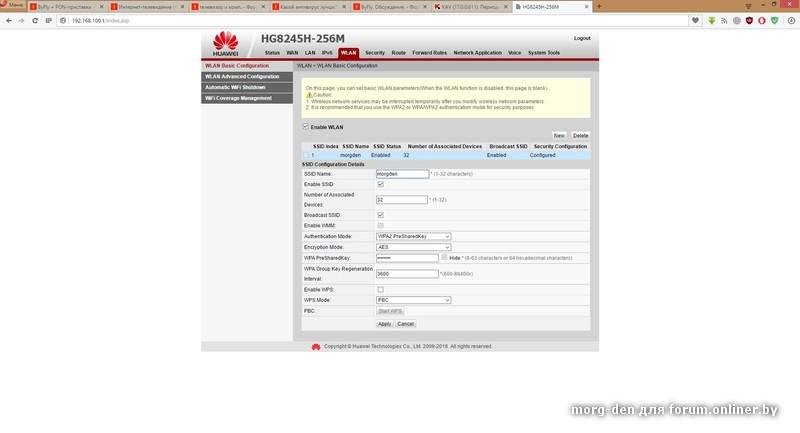Click the small Huawei logo in footer
This screenshot has width=800, height=433.
[x=316, y=347]
